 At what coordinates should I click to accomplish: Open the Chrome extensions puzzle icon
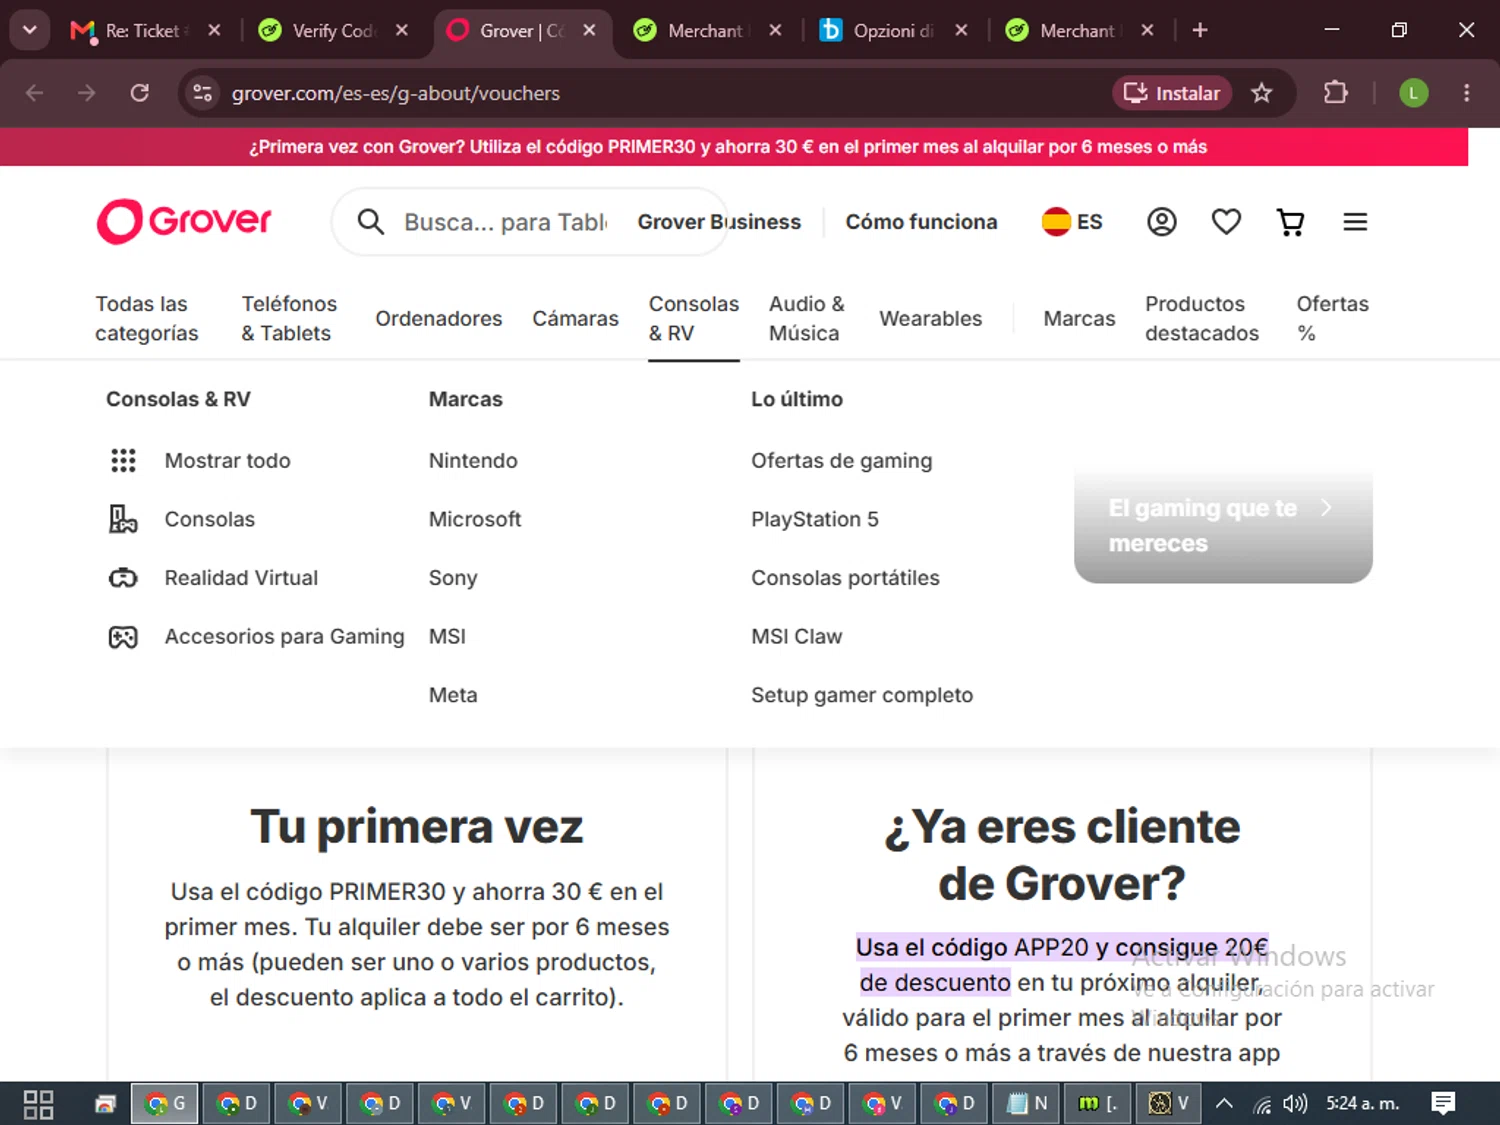pos(1336,93)
